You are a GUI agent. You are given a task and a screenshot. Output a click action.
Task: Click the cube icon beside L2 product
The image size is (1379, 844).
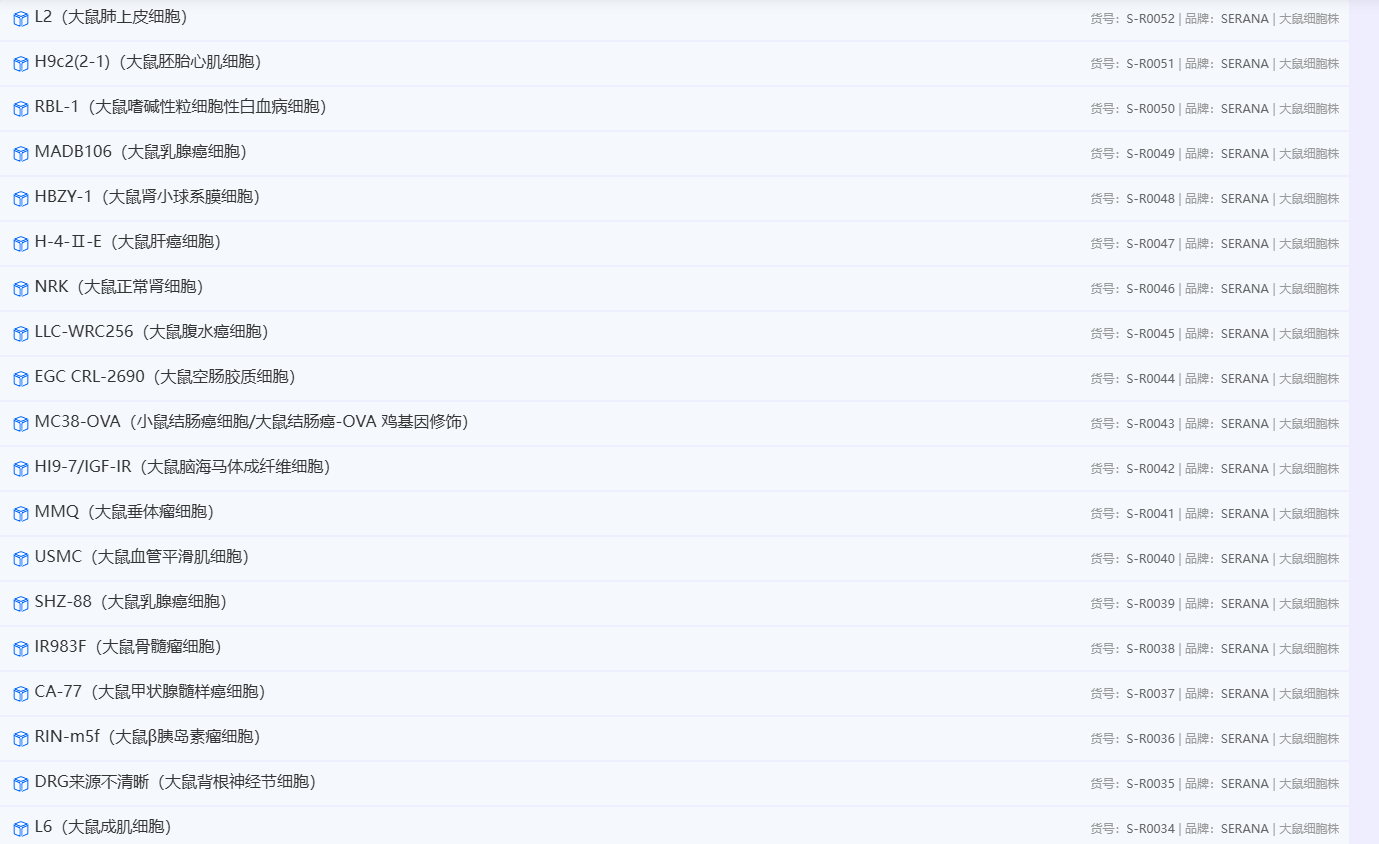[20, 19]
